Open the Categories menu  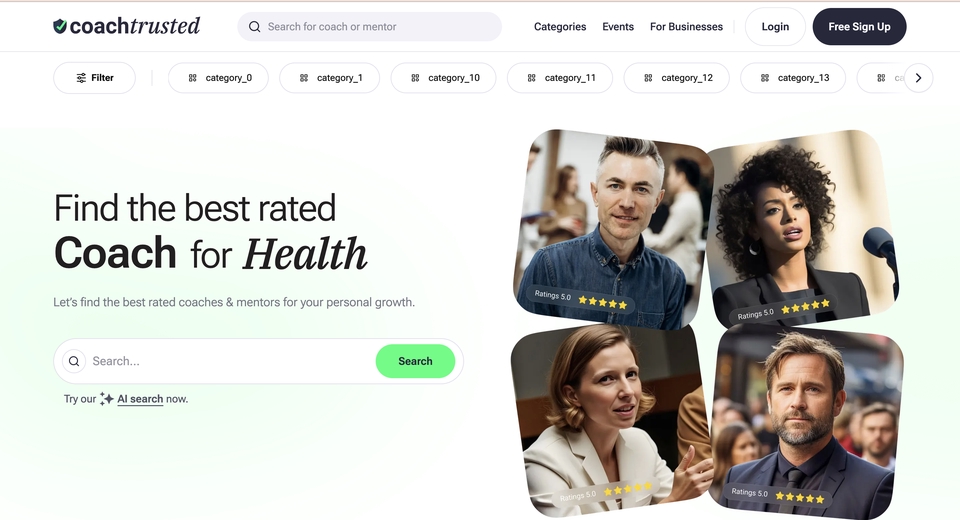[560, 27]
